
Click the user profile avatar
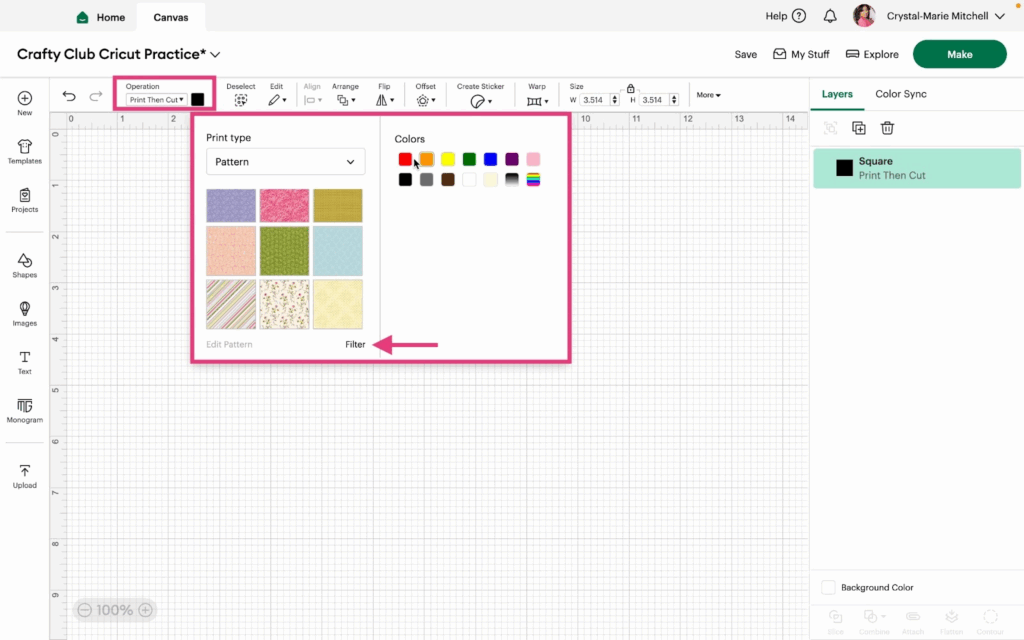pyautogui.click(x=864, y=16)
